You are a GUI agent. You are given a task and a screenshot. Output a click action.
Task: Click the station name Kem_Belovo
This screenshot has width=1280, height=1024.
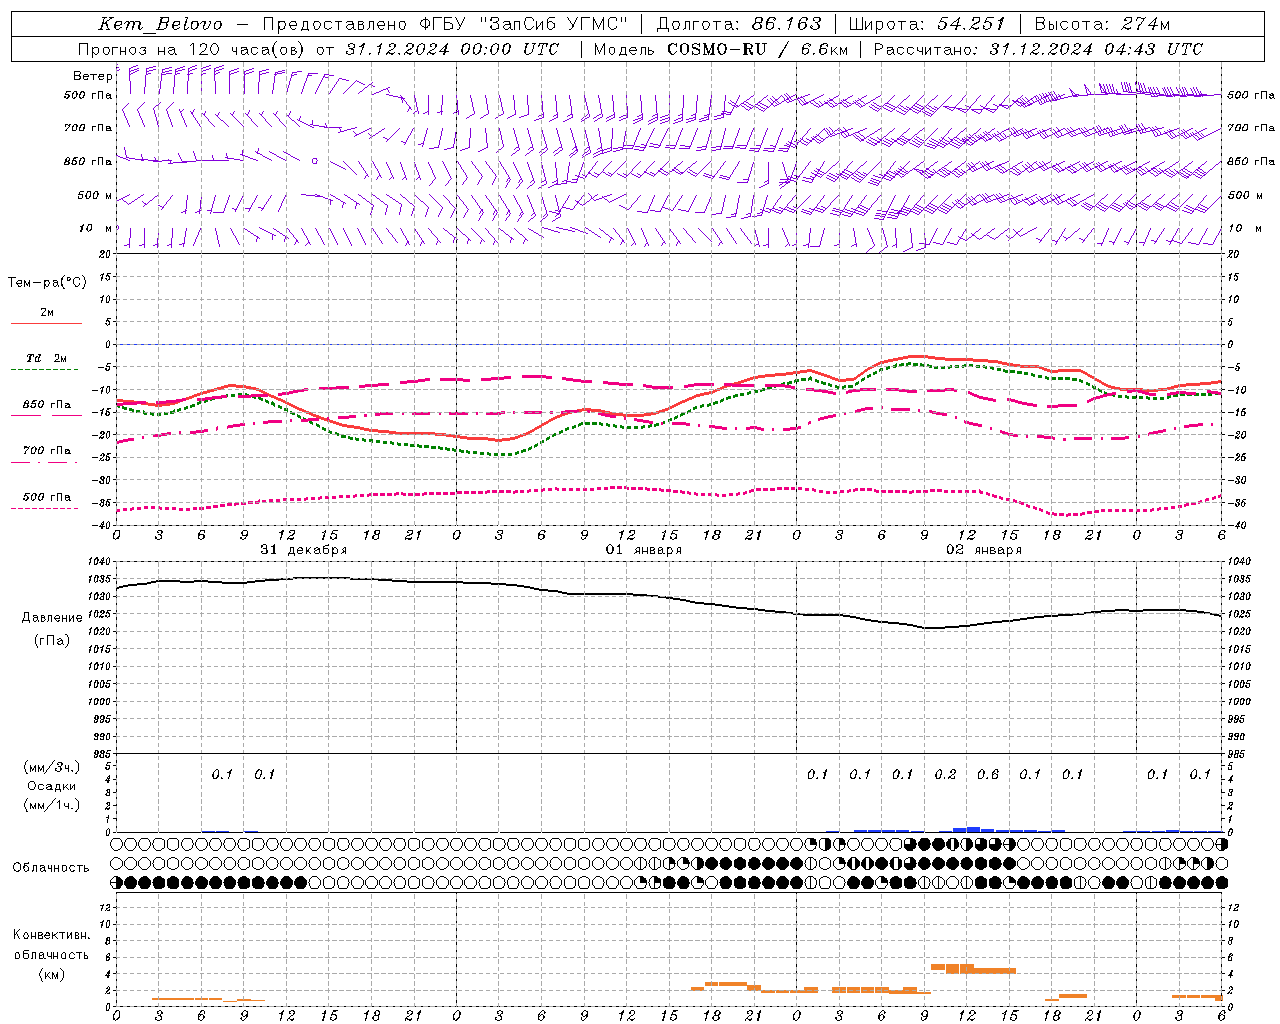[160, 24]
